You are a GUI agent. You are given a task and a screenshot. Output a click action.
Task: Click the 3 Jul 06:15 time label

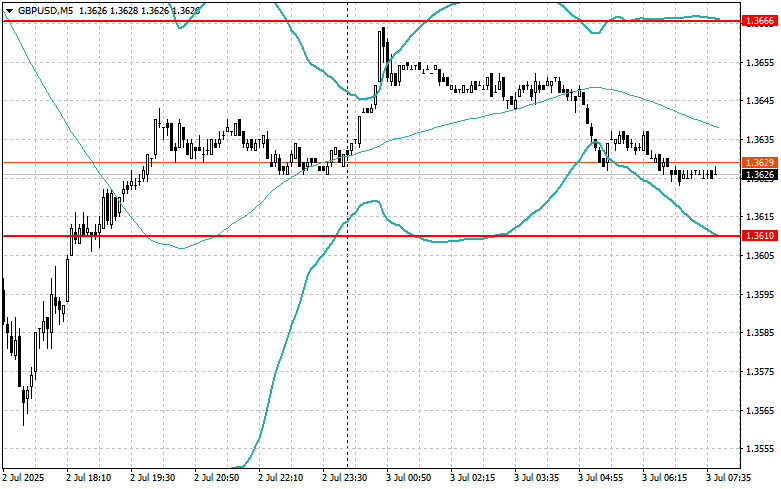(x=664, y=478)
